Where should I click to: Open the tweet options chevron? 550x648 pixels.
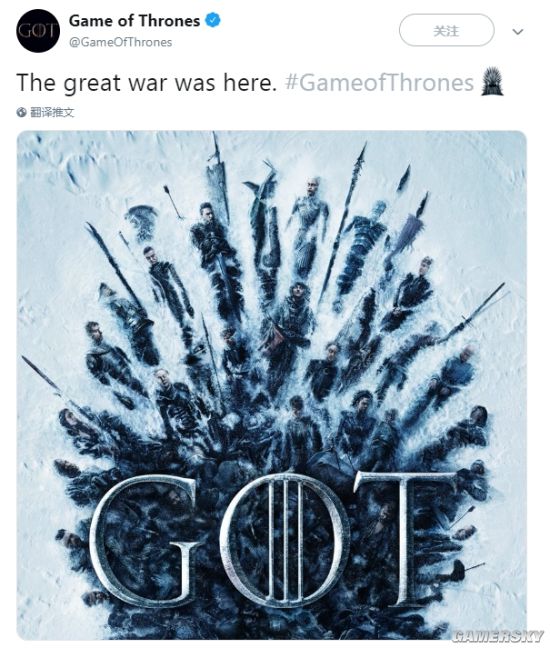(x=518, y=31)
